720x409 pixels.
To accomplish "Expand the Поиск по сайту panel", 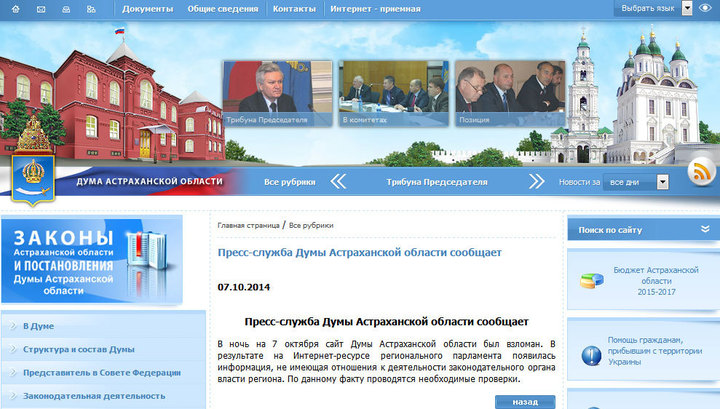I will (x=705, y=229).
